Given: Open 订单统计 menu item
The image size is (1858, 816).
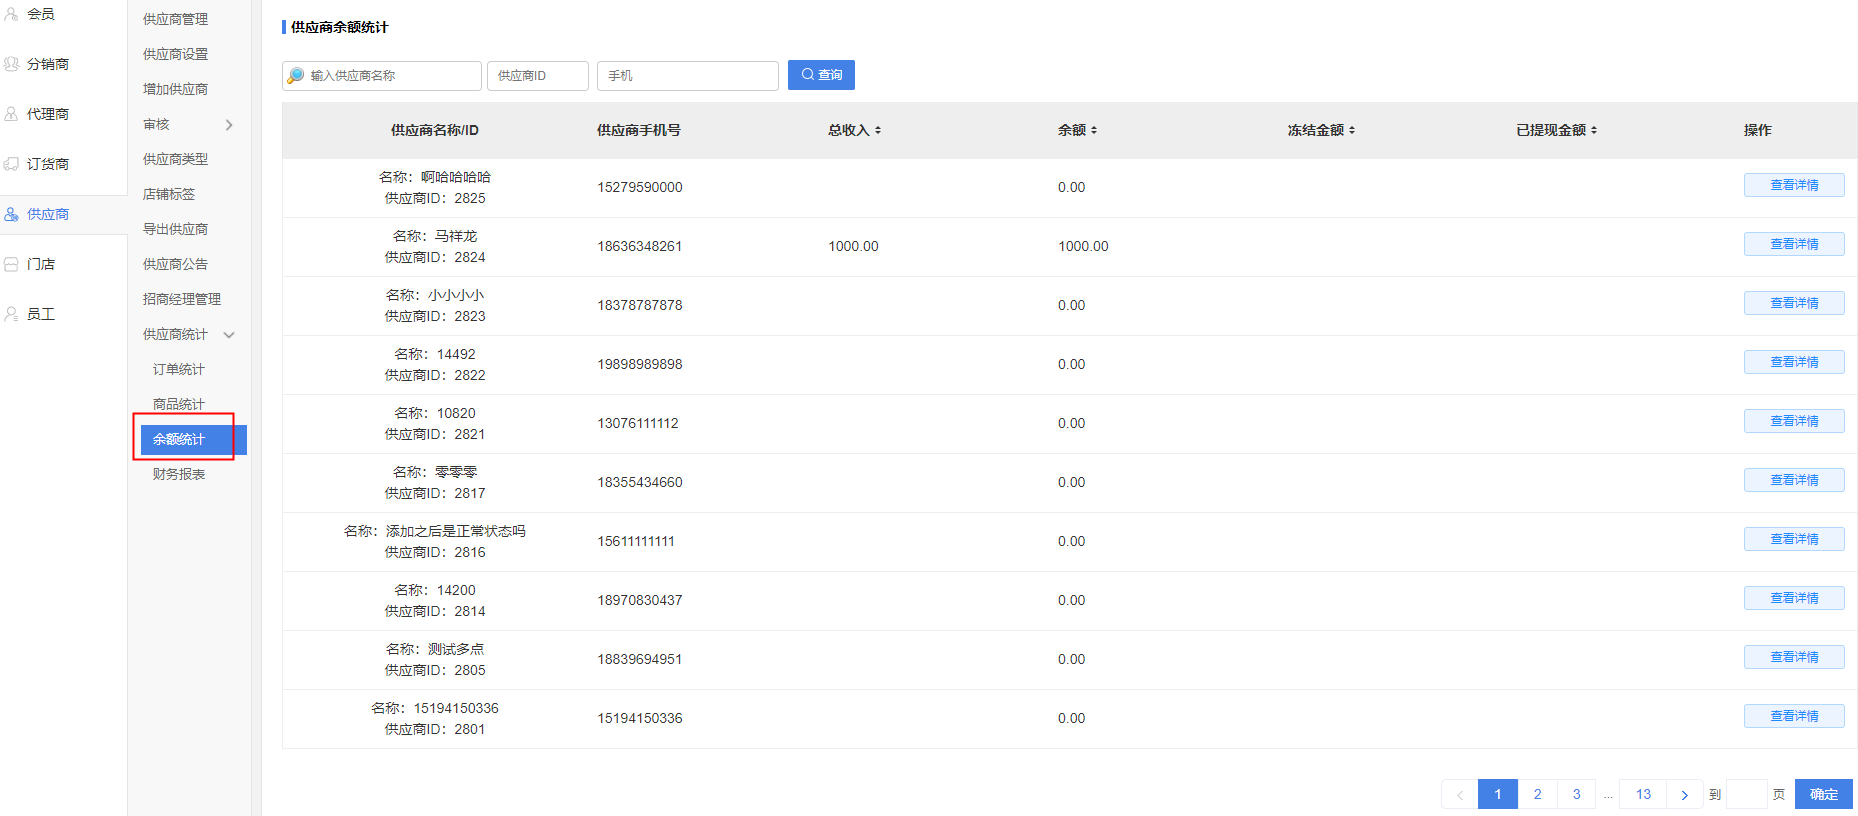Looking at the screenshot, I should point(179,369).
